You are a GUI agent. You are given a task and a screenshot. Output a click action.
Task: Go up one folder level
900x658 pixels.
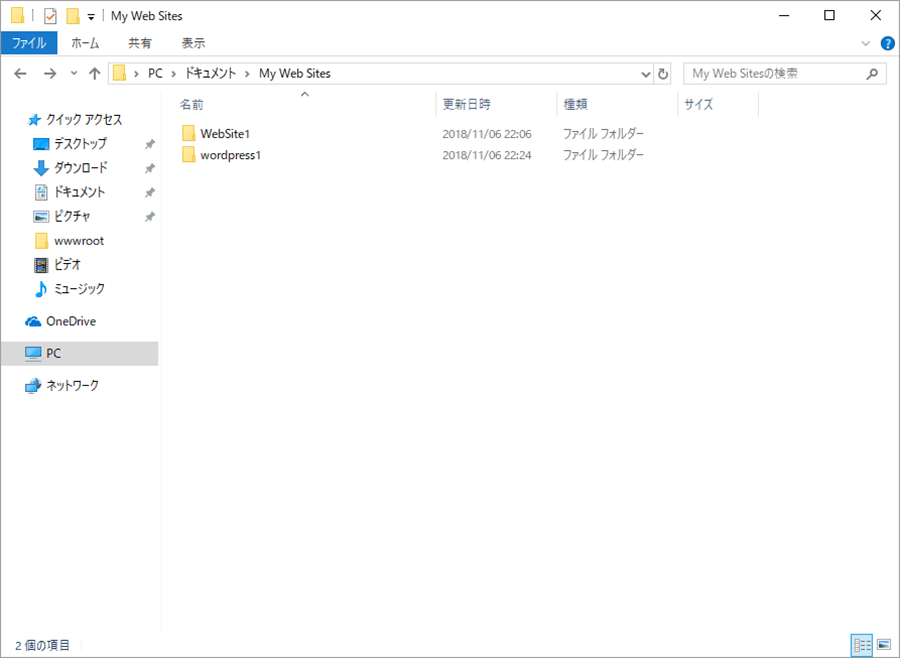(95, 73)
